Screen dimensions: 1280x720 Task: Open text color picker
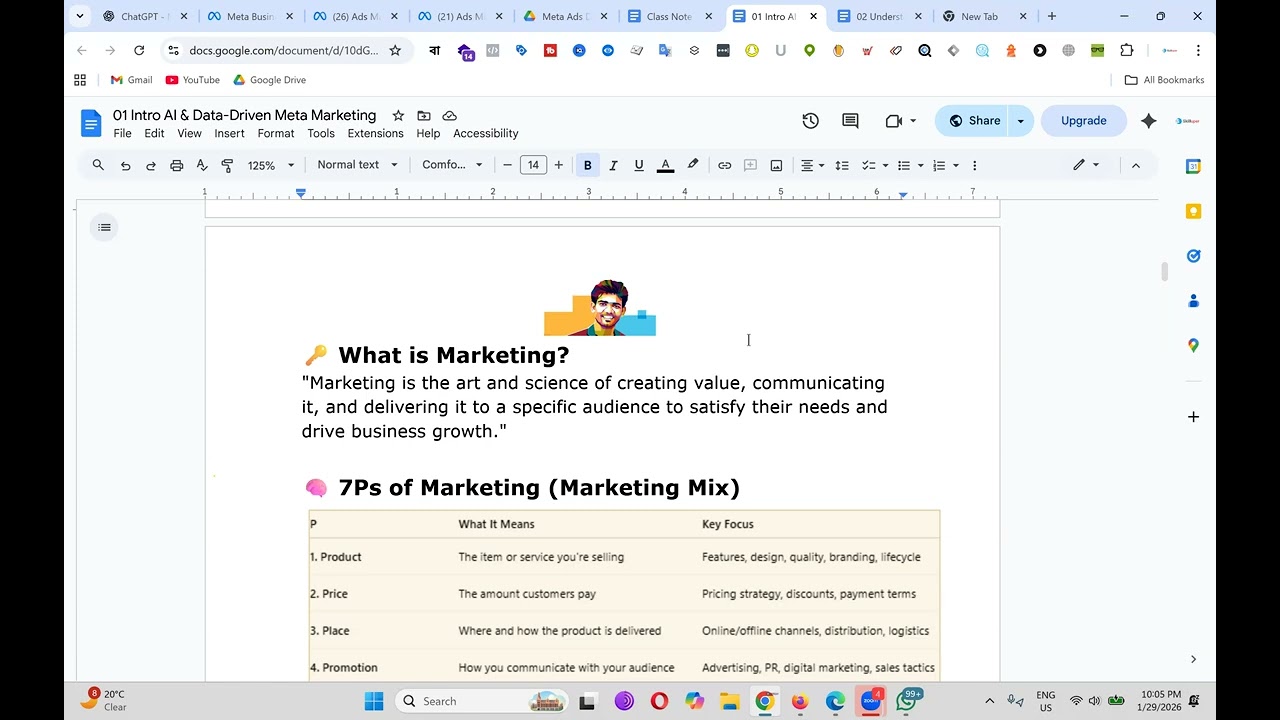point(665,165)
